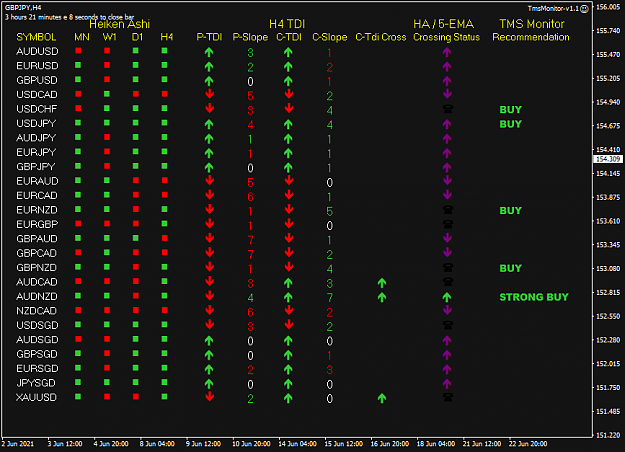Screen dimensions: 625x452
Task: Click the 154.309 current price marker
Action: pyautogui.click(x=608, y=159)
